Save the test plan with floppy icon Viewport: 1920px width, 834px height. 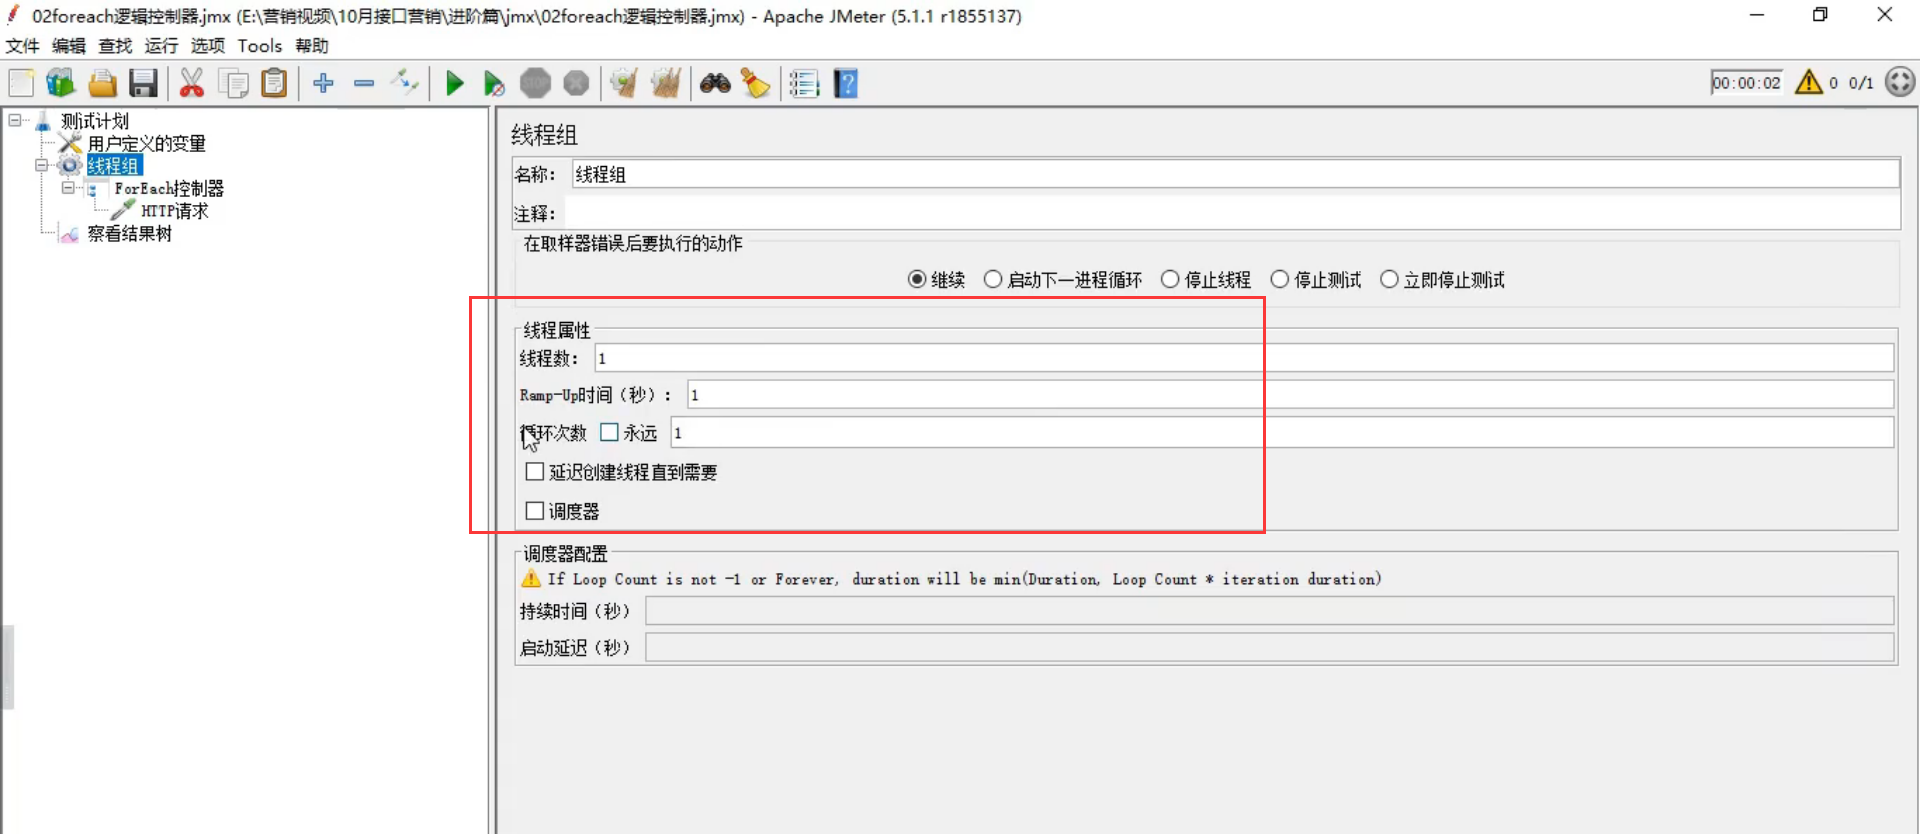click(143, 83)
